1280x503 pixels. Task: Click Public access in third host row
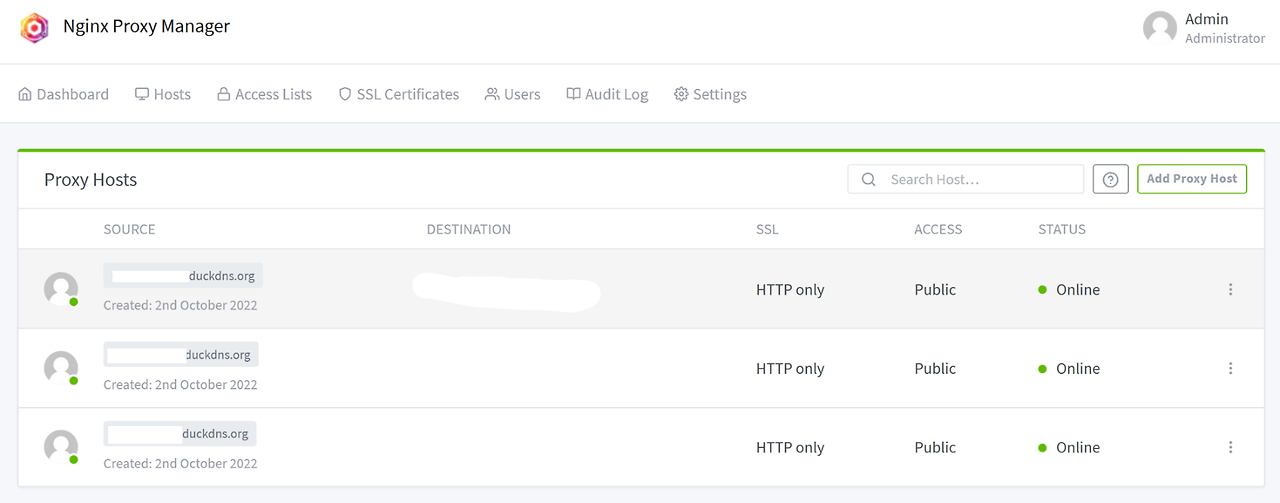[x=935, y=447]
